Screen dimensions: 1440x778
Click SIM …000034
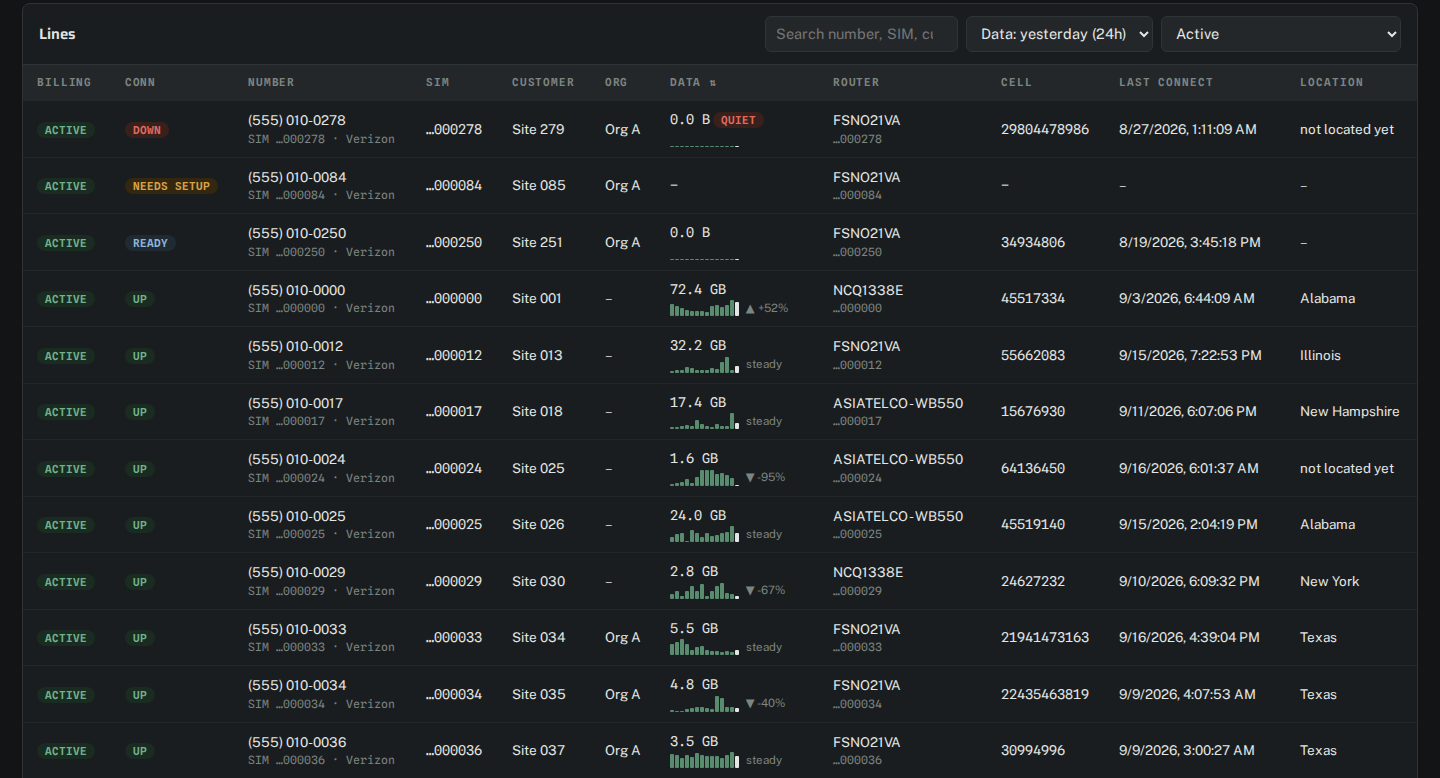coord(454,694)
